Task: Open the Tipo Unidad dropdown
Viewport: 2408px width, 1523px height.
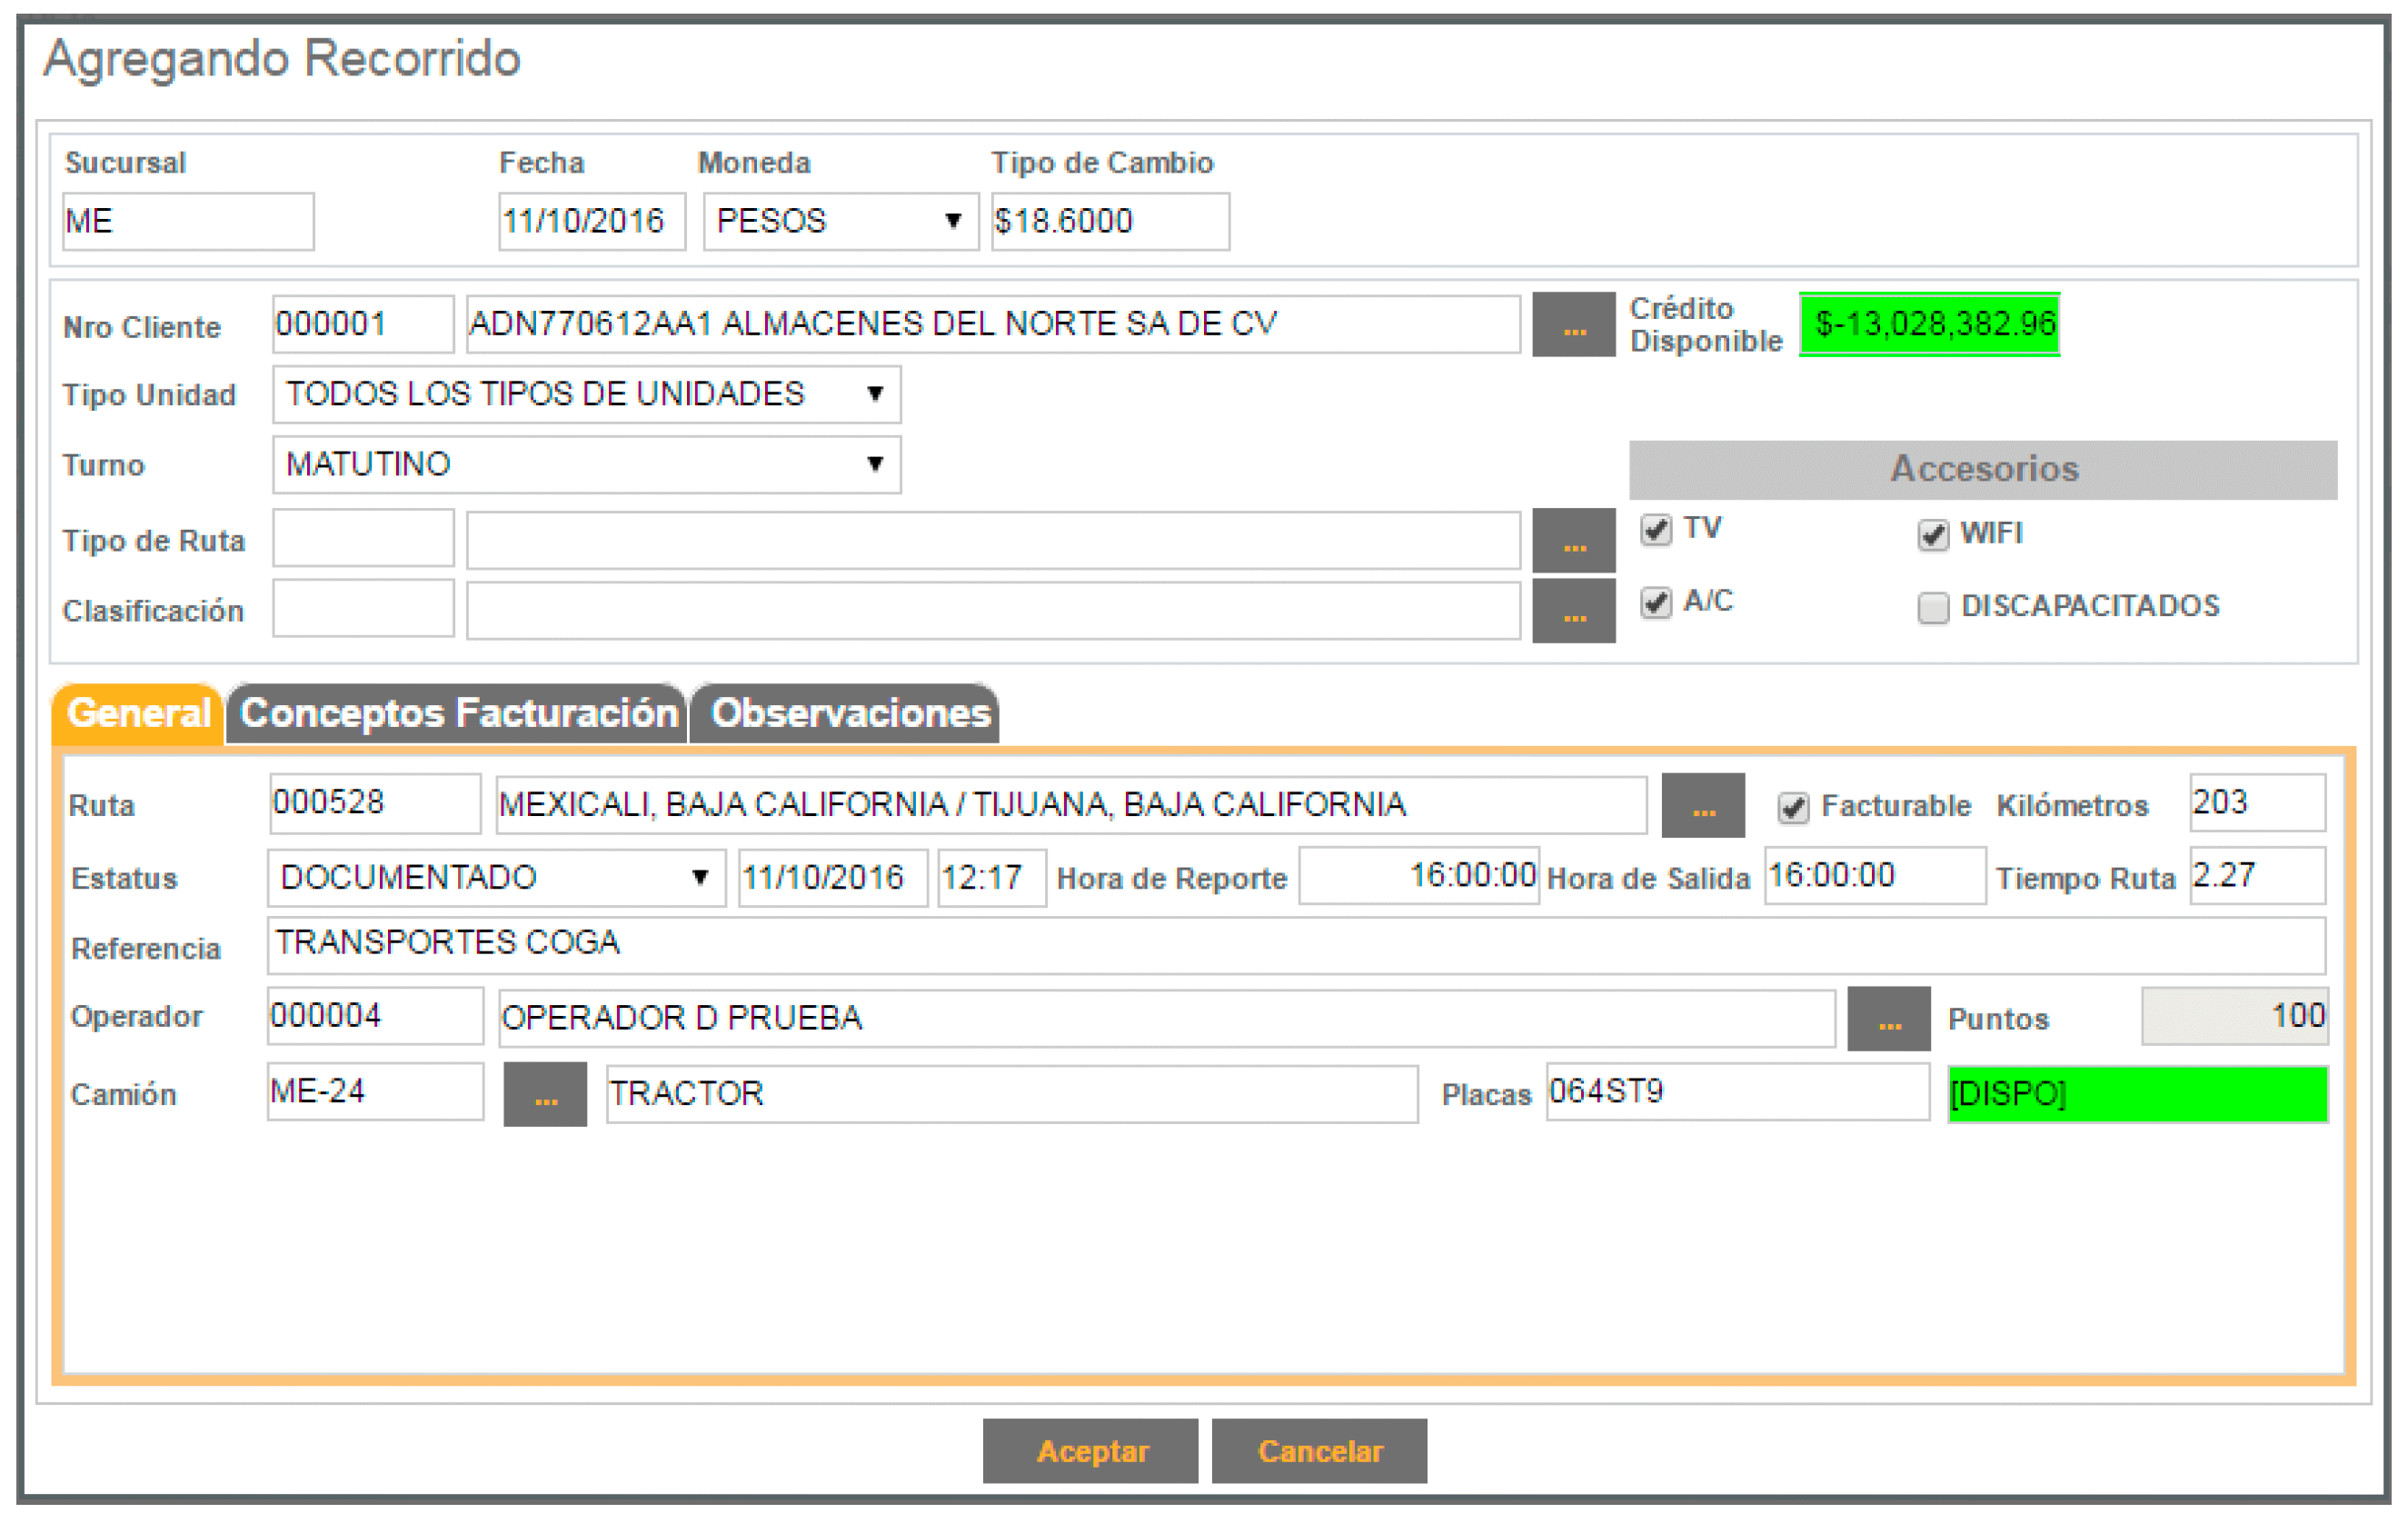Action: pos(586,394)
